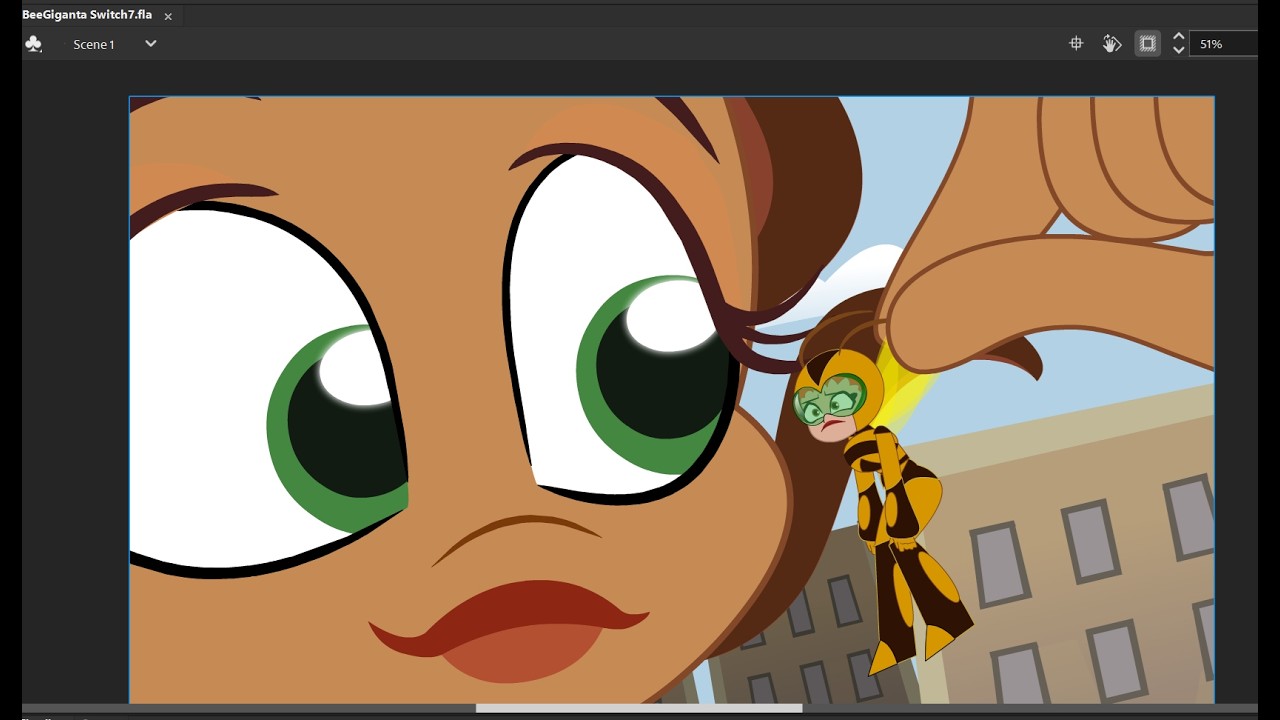
Task: Select the Rotation tool icon
Action: pos(1112,44)
